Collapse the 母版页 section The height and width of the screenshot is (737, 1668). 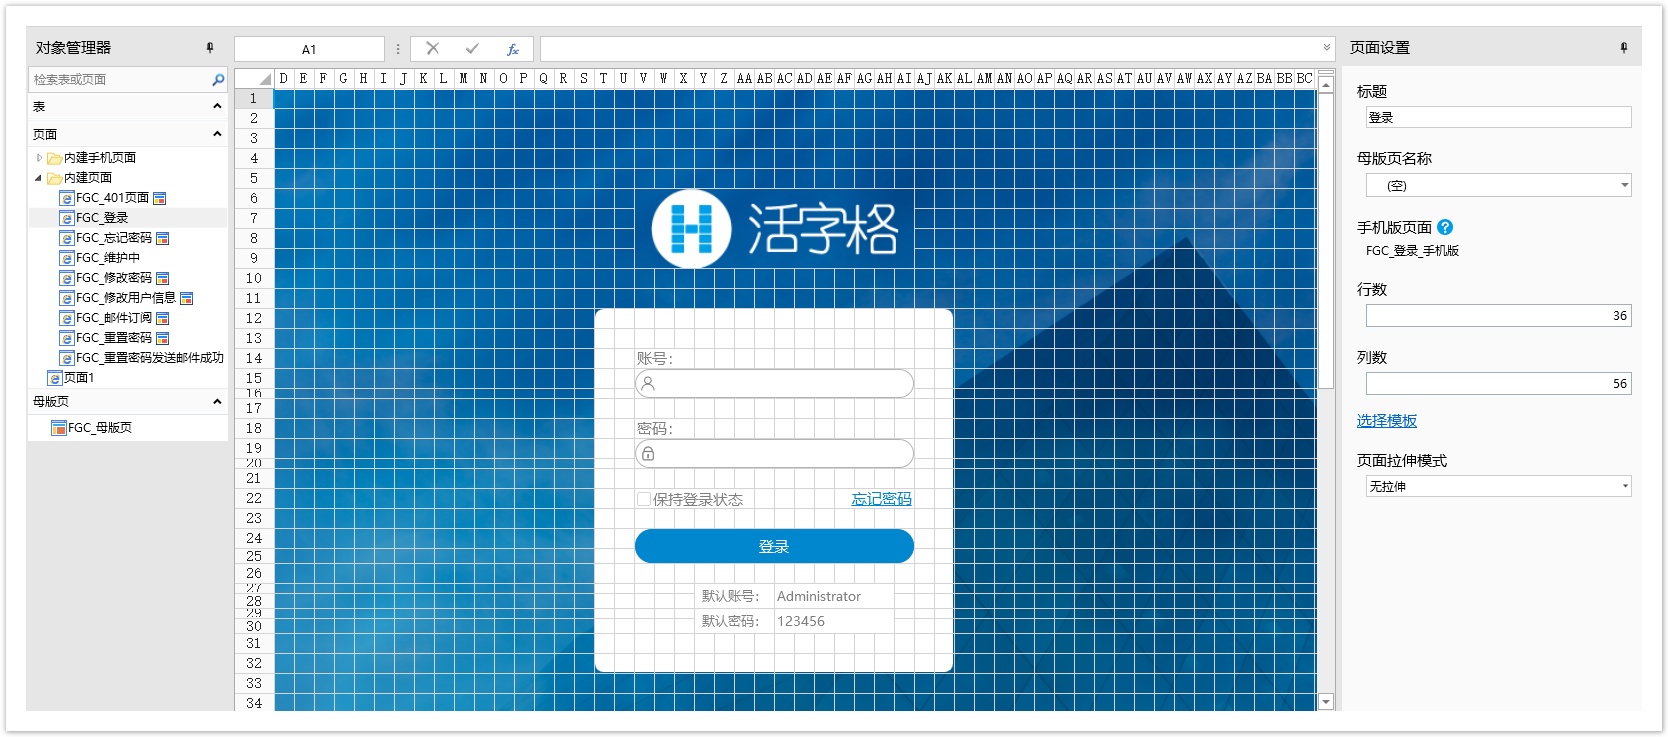[x=217, y=402]
